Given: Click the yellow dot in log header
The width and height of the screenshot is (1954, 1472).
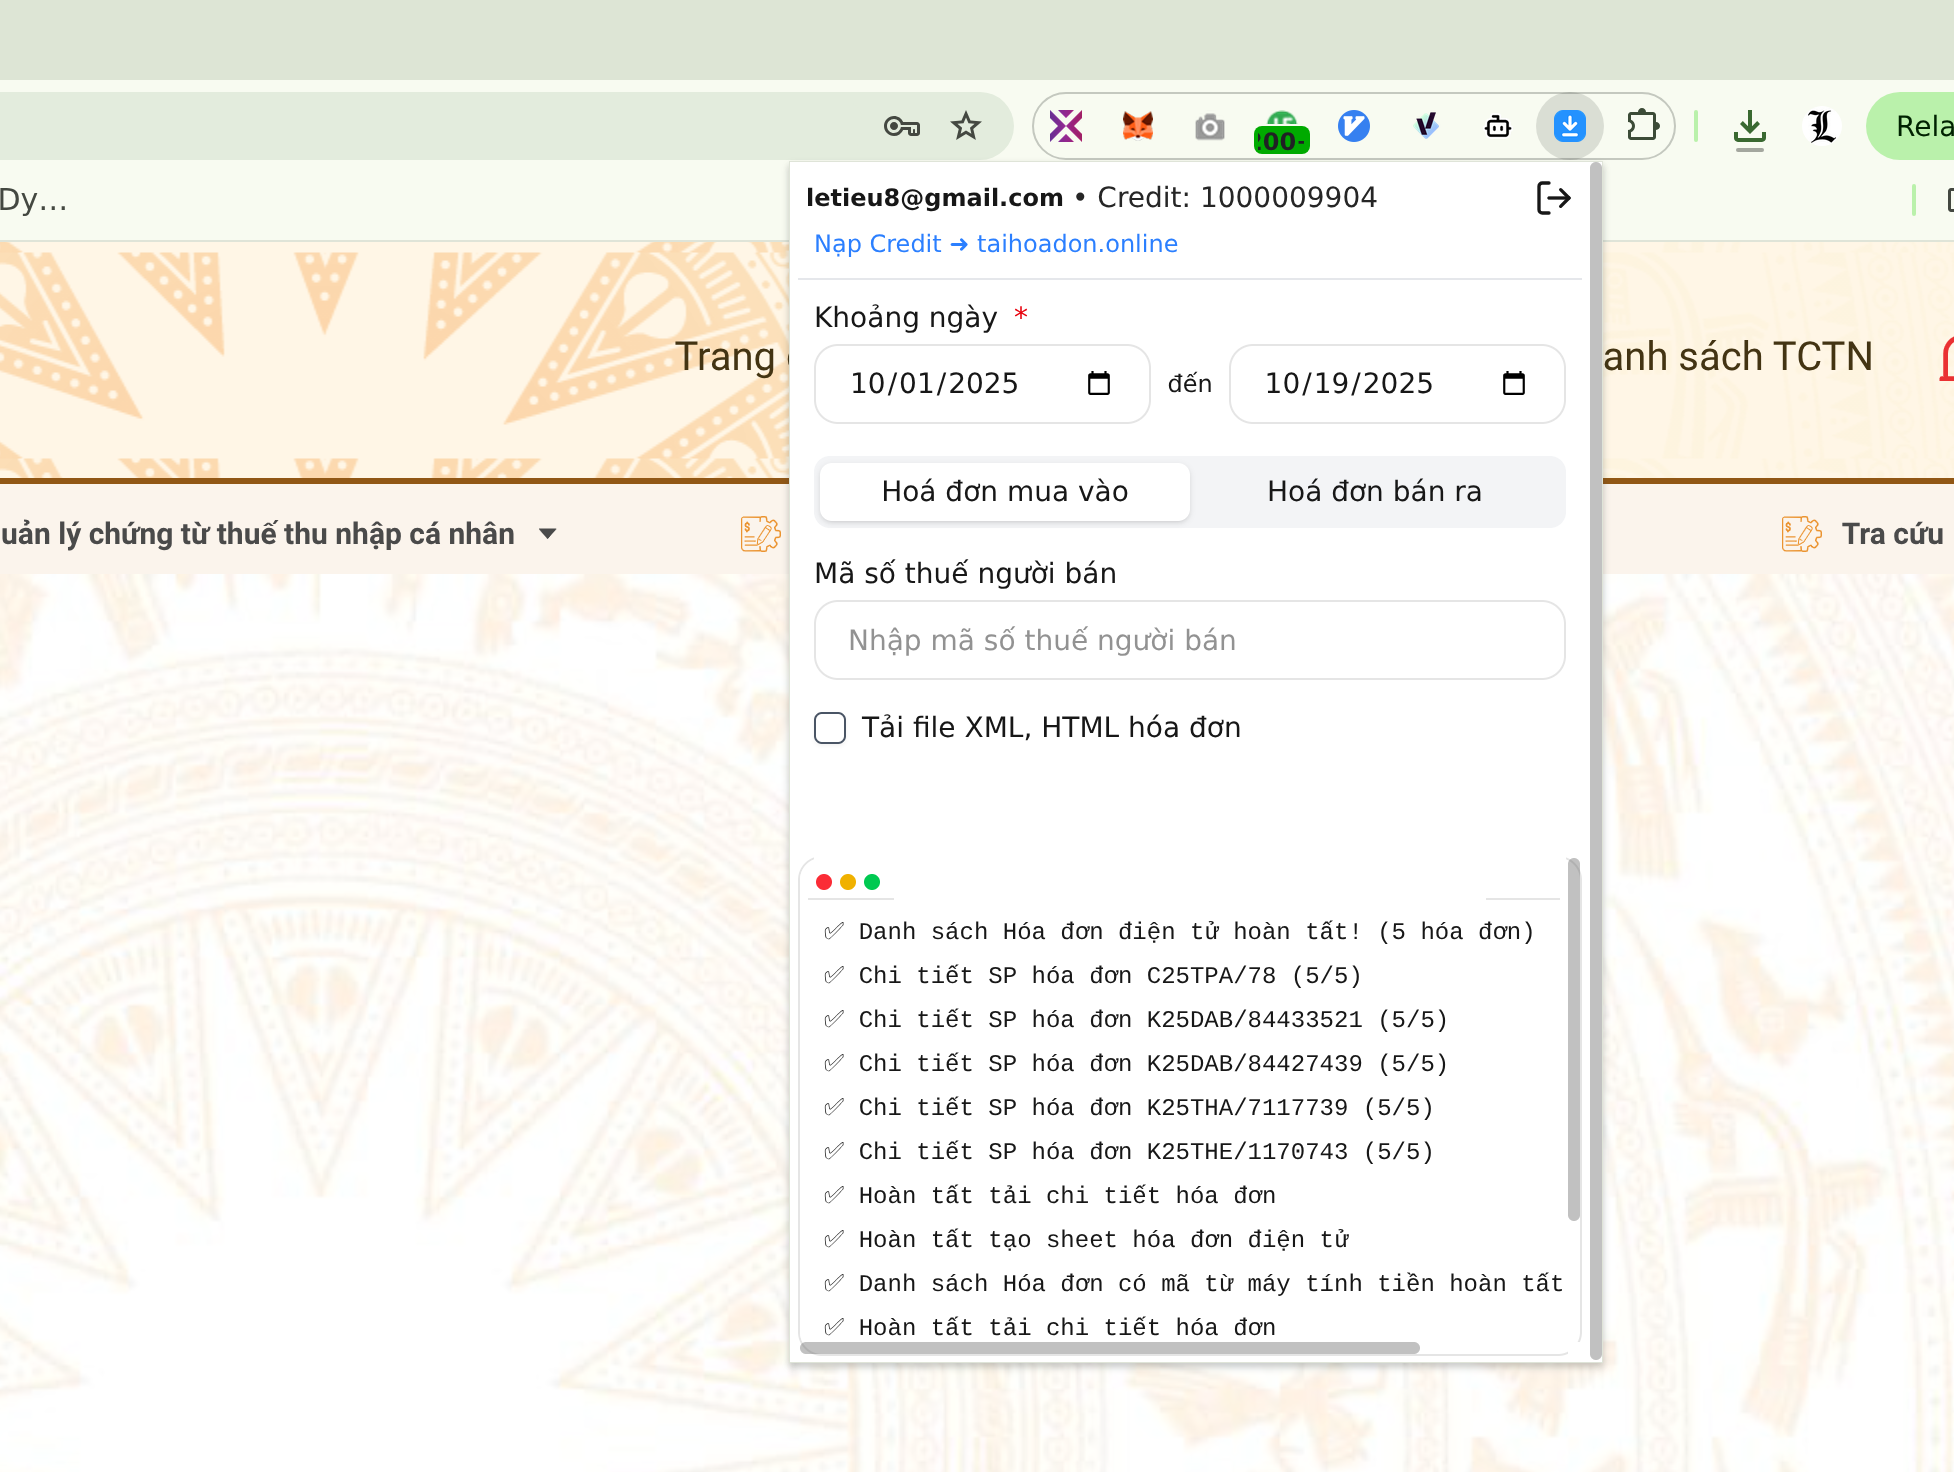Looking at the screenshot, I should [x=848, y=882].
